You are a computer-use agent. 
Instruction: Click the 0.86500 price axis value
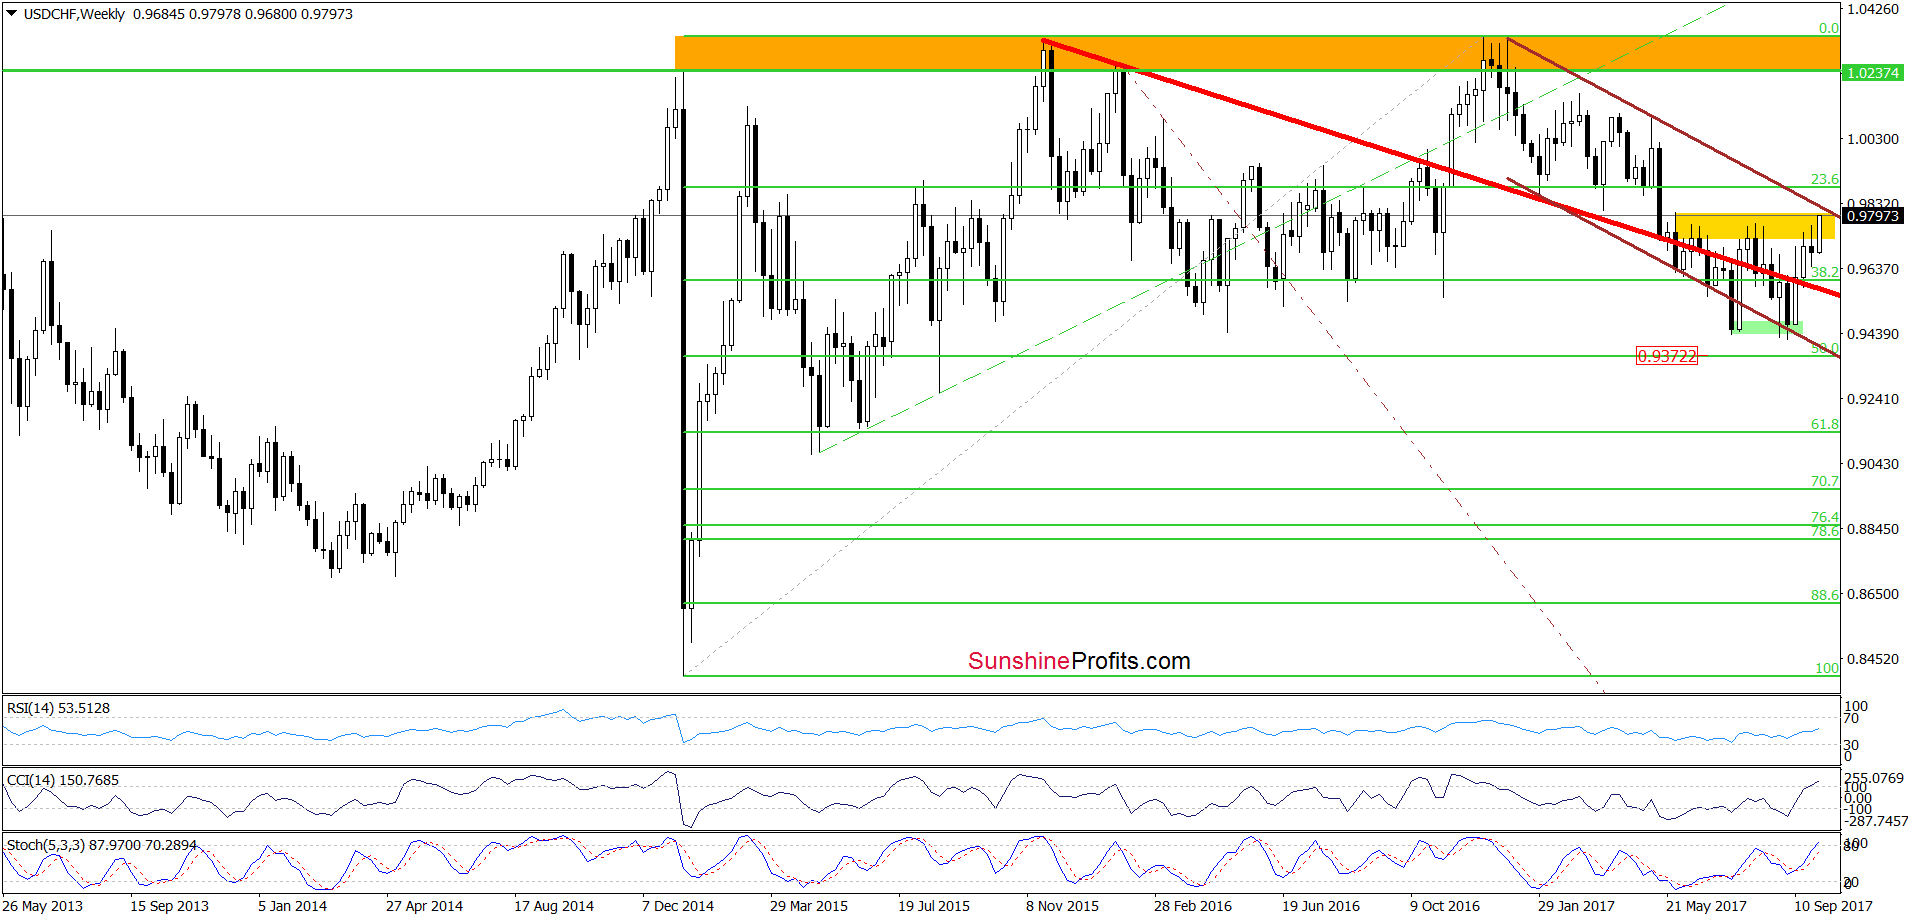pyautogui.click(x=1872, y=594)
